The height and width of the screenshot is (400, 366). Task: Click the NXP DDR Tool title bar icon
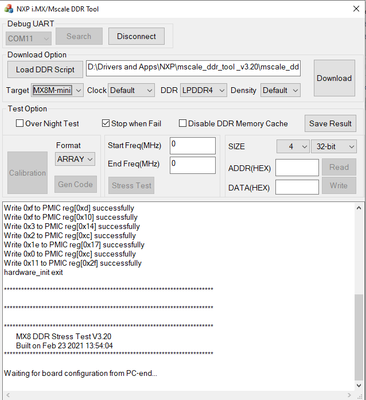click(9, 9)
